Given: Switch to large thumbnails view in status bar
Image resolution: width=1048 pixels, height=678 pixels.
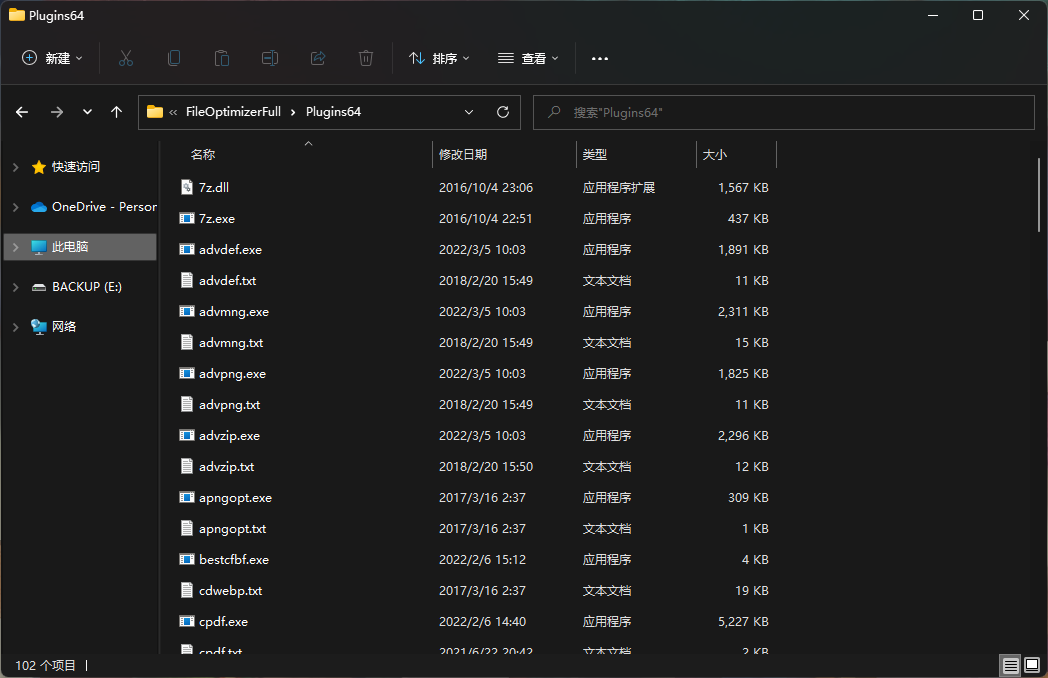Looking at the screenshot, I should [x=1030, y=665].
